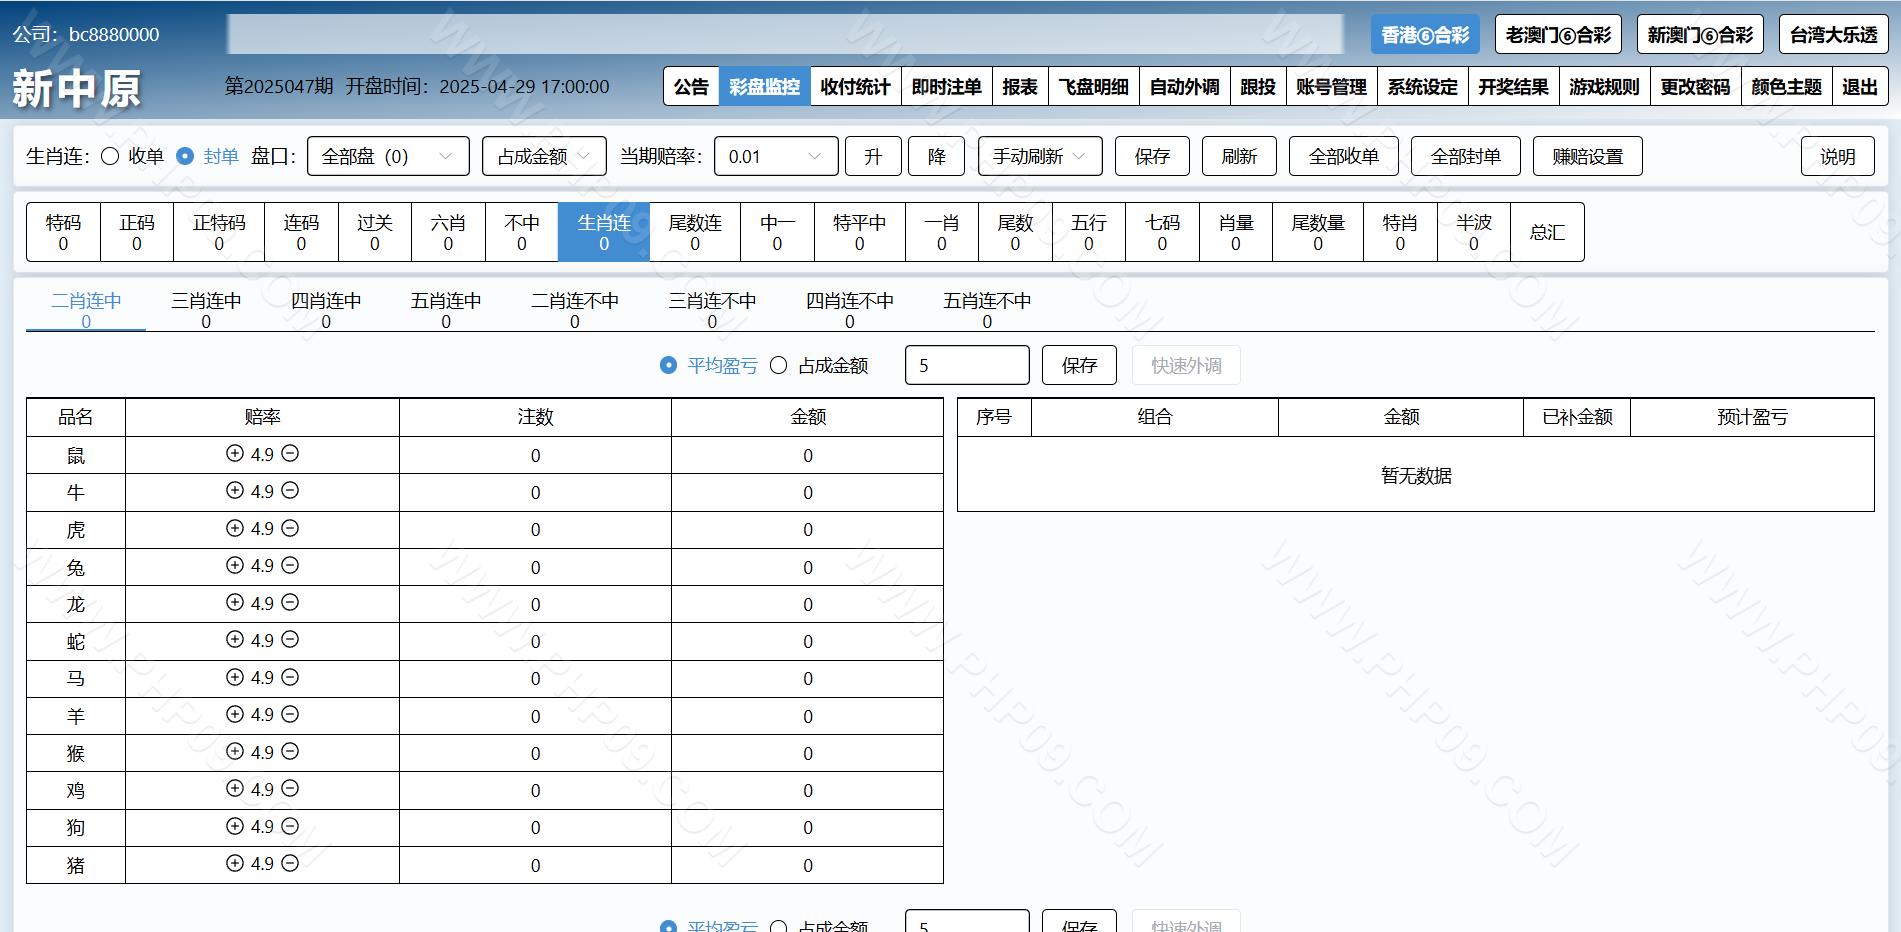Click the input field containing 5
This screenshot has width=1901, height=932.
pos(966,366)
